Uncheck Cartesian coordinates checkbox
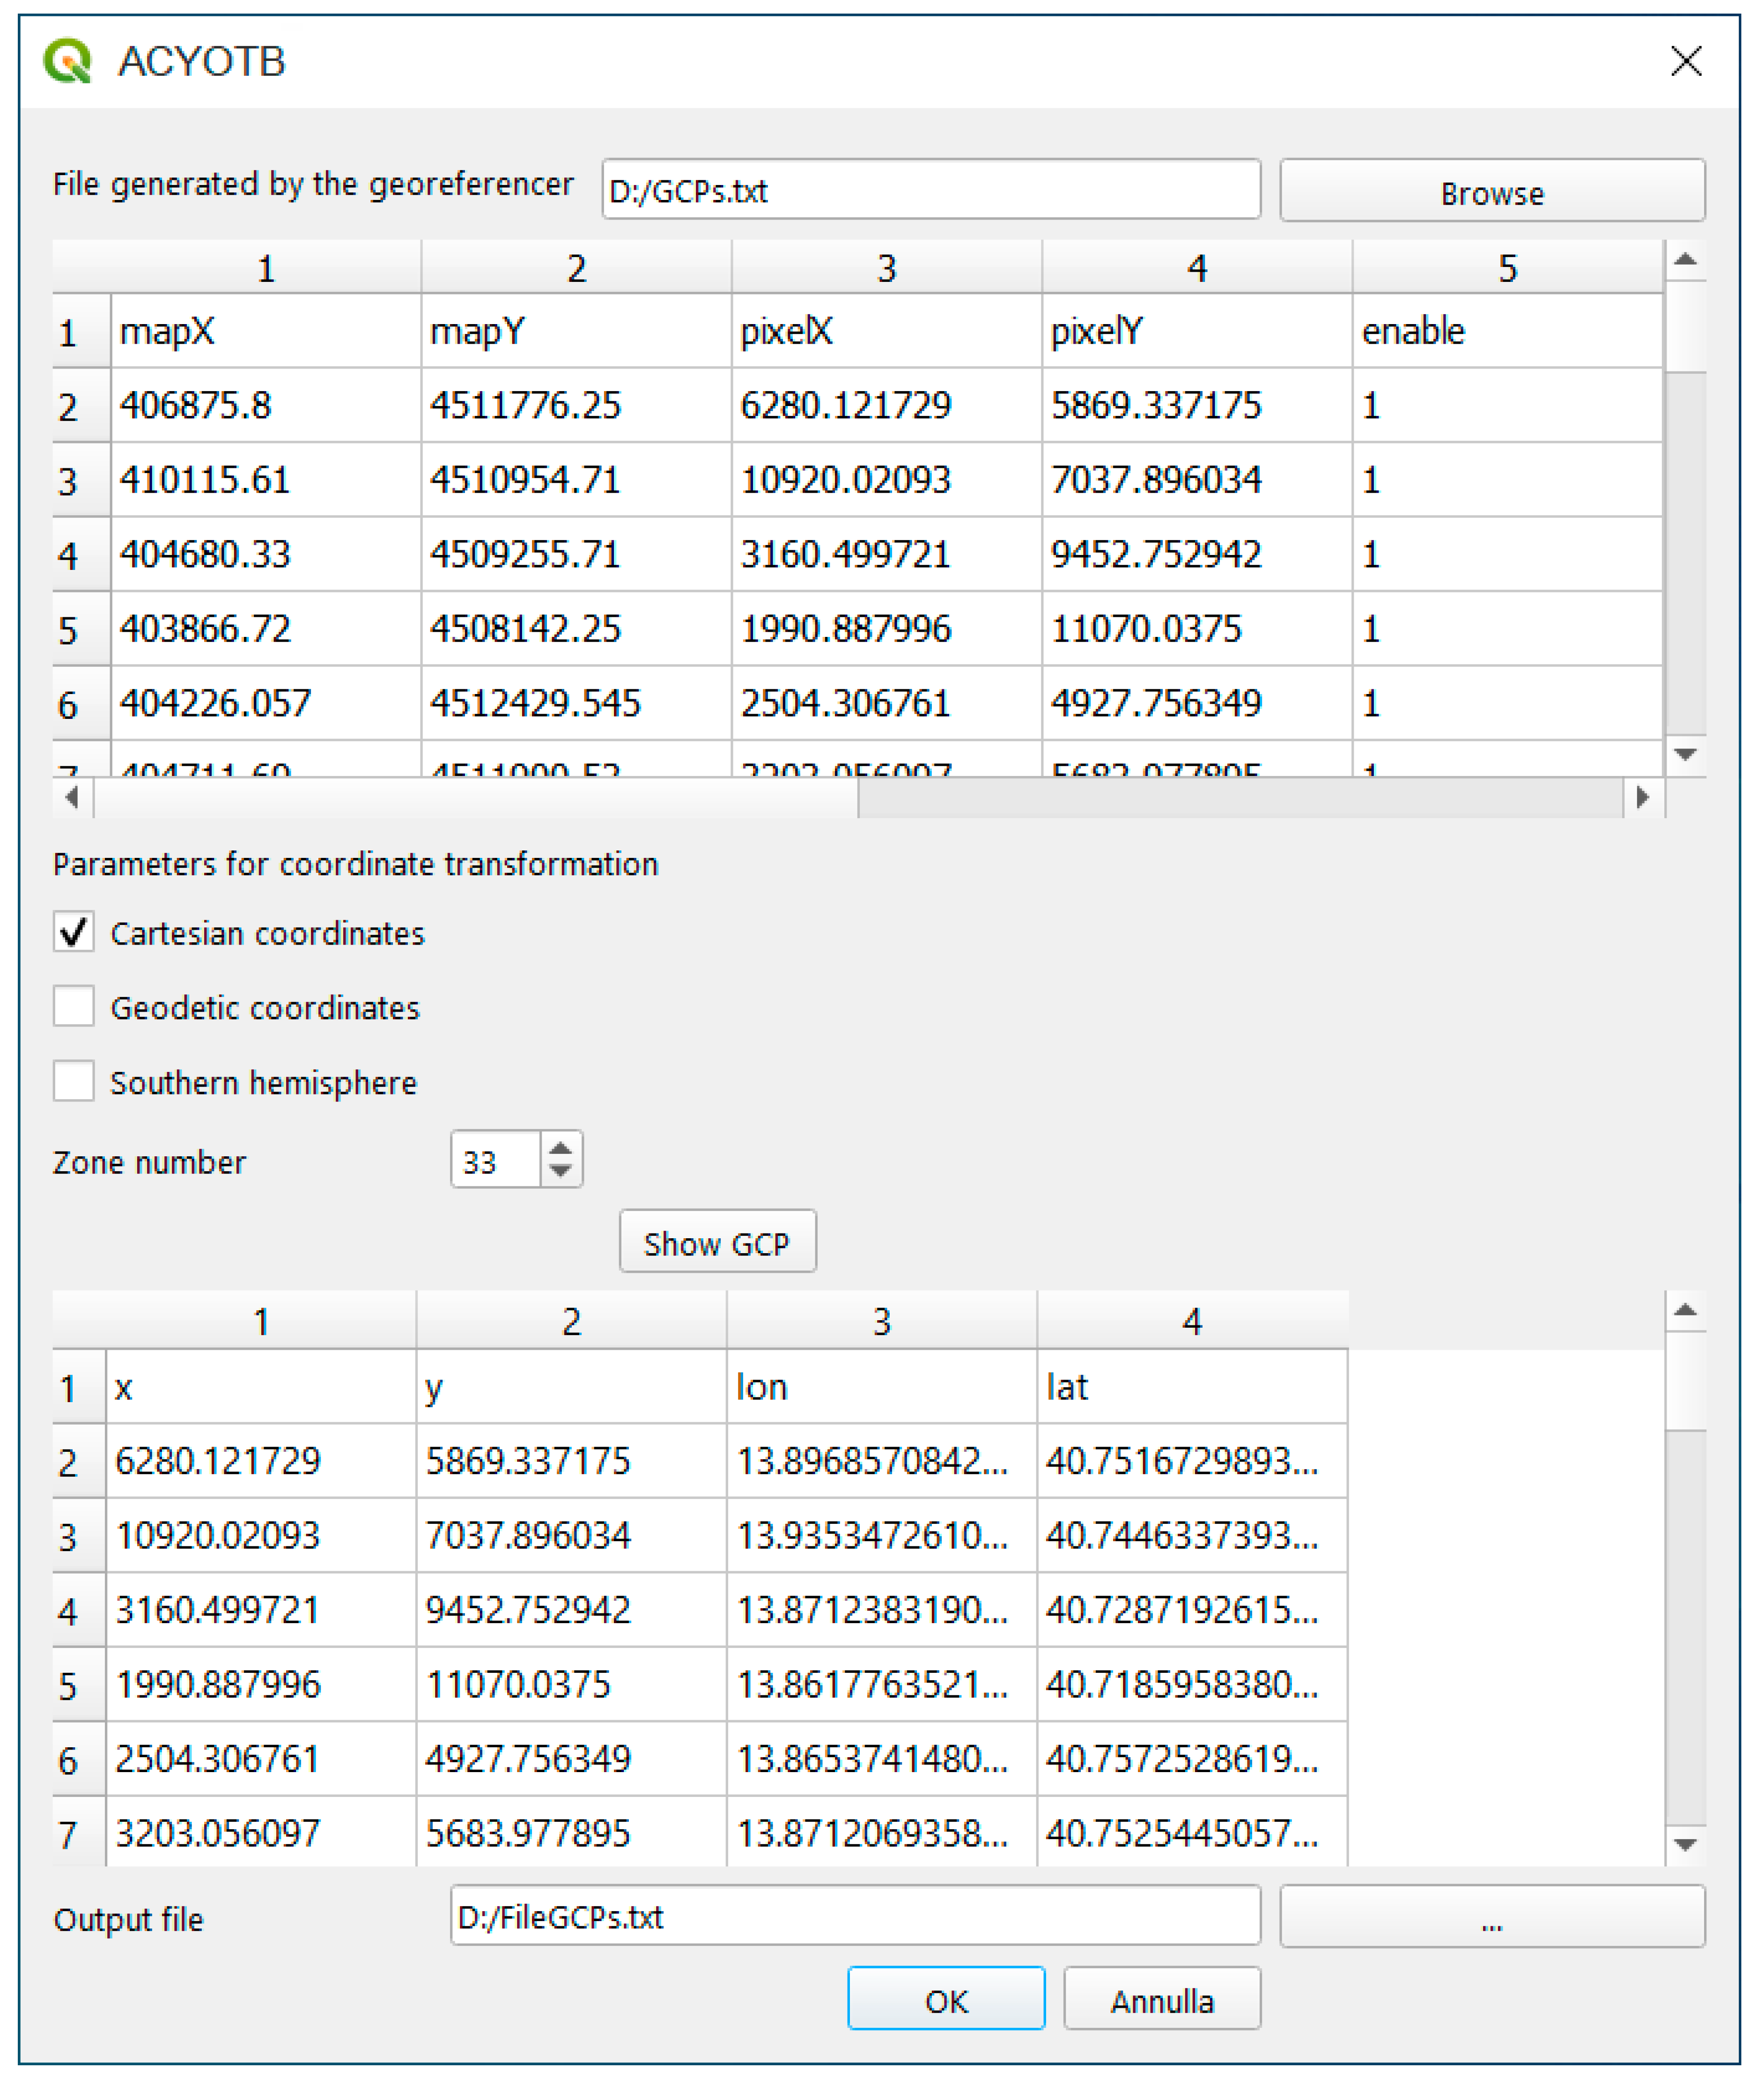 tap(74, 932)
